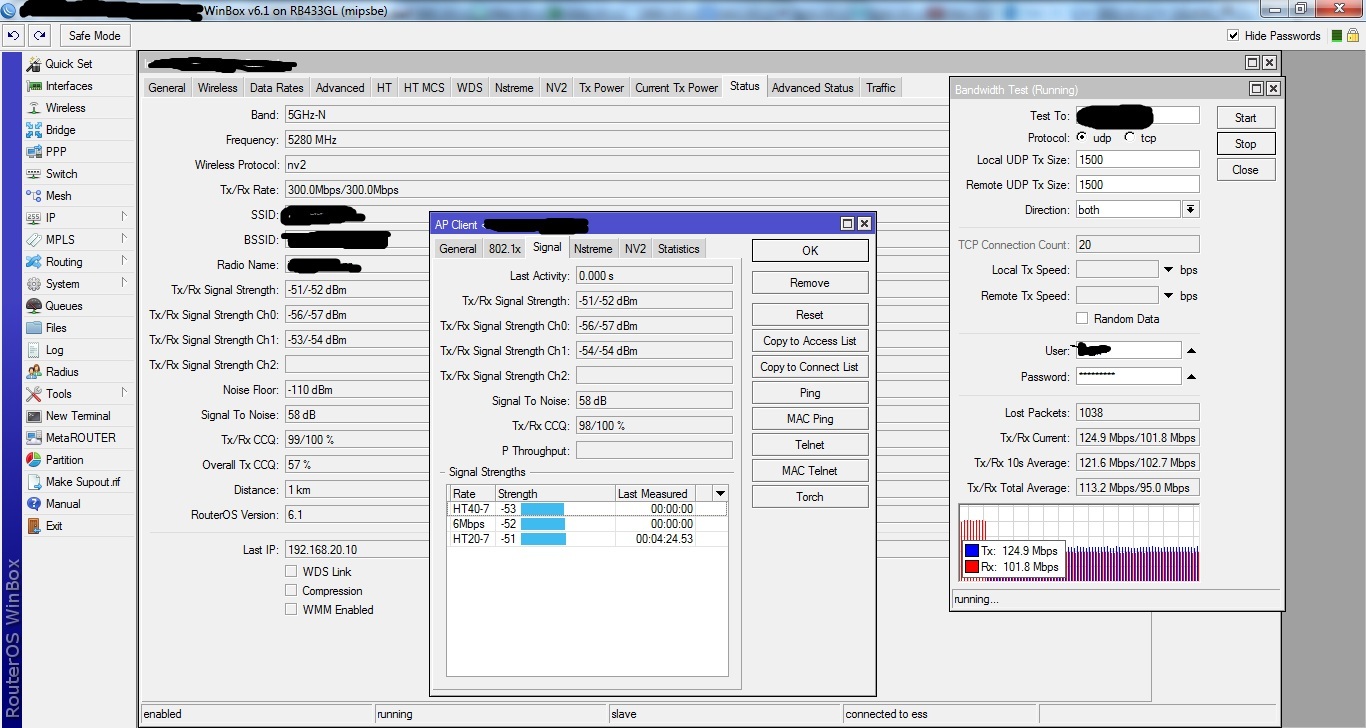Screen dimensions: 1366x728
Task: Click the undo arrow icon in toolbar
Action: point(14,36)
